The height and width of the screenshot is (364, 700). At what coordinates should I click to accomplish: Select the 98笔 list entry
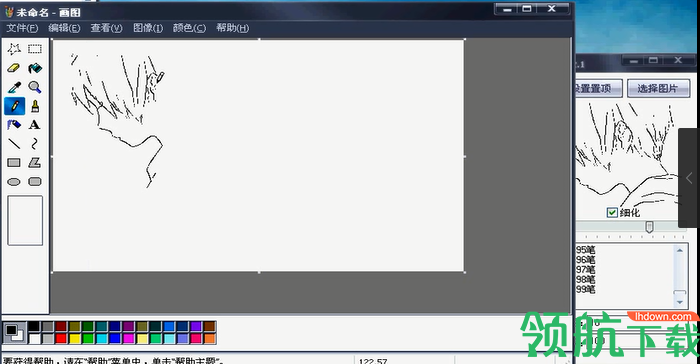coord(586,279)
